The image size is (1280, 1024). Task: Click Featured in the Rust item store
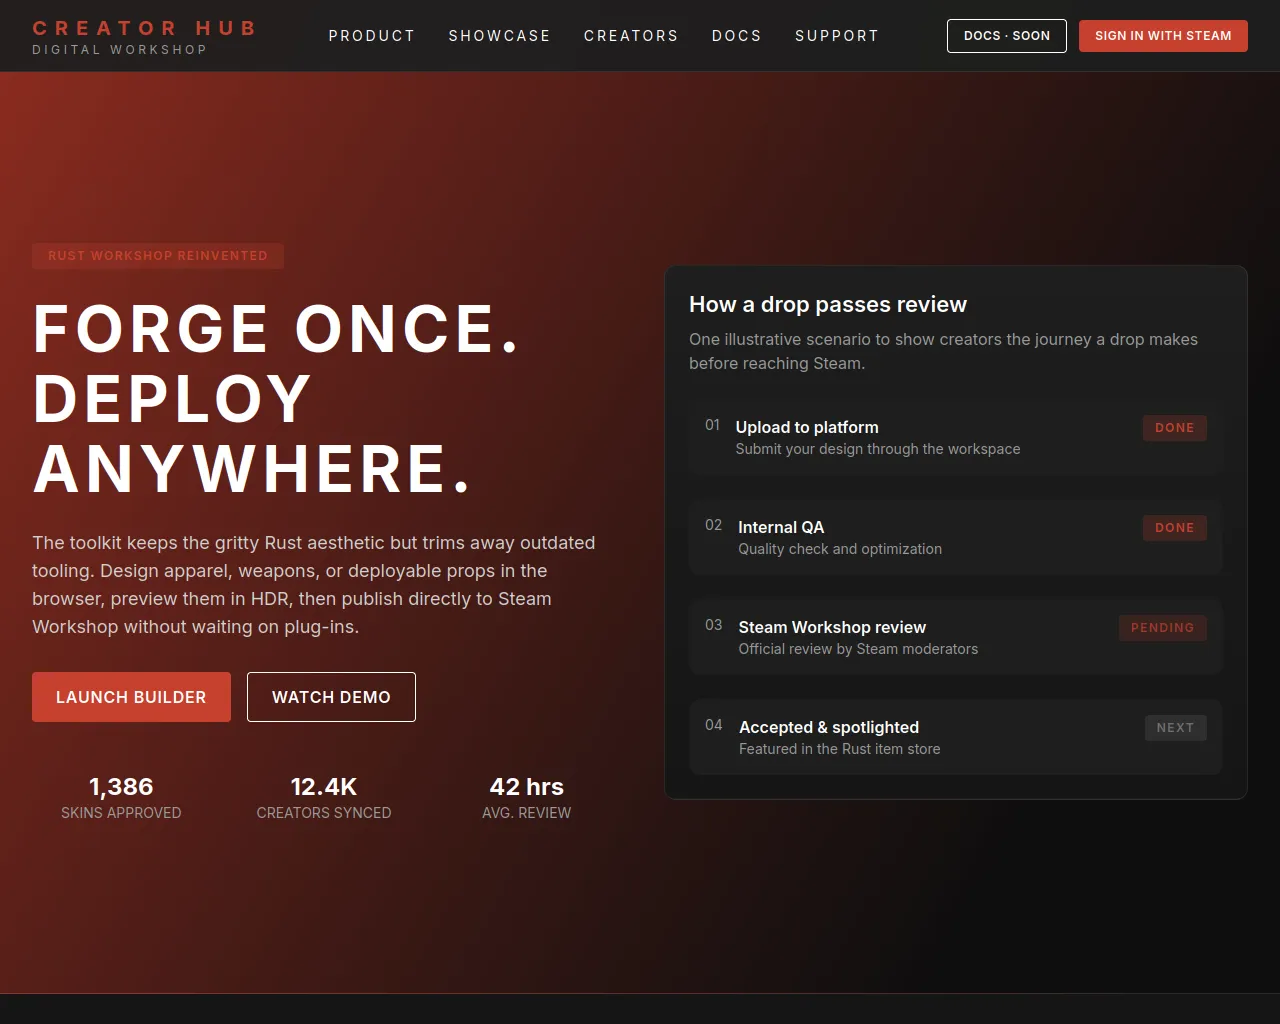tap(840, 749)
